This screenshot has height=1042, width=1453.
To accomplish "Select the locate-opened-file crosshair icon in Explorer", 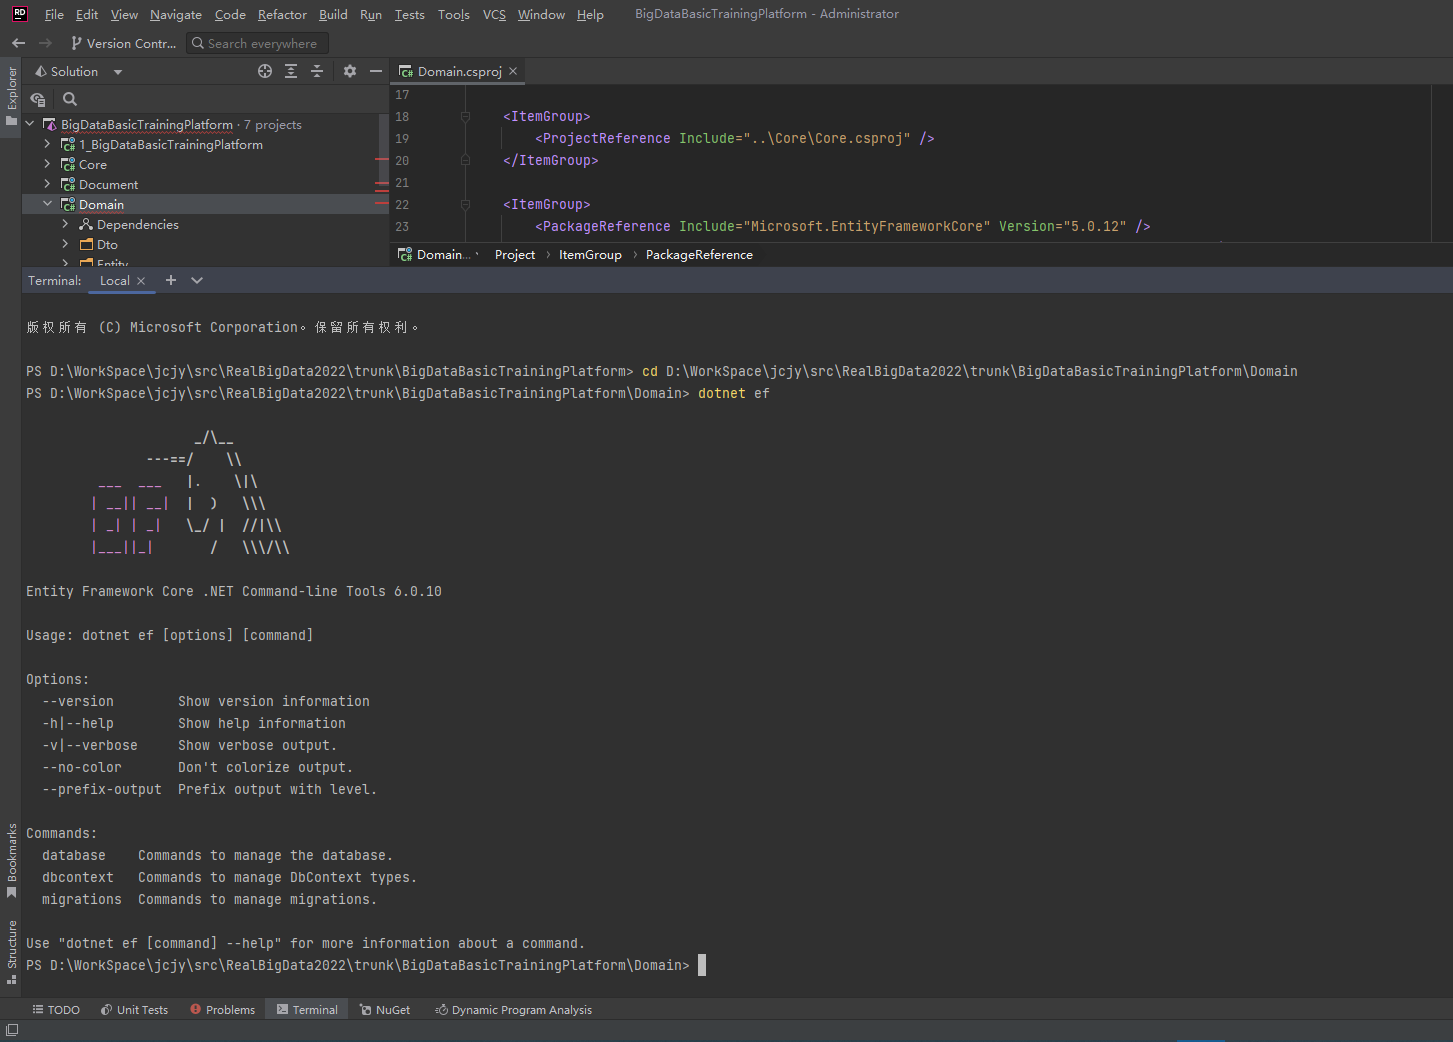I will (265, 71).
